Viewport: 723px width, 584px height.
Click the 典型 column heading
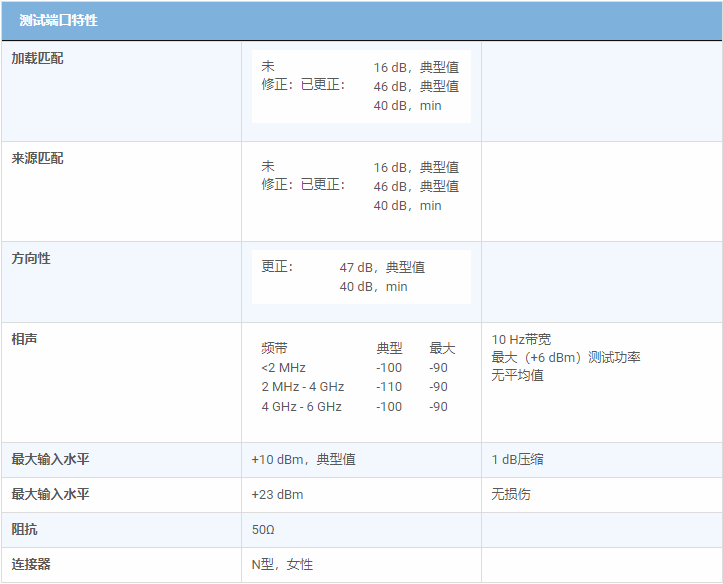pos(389,348)
